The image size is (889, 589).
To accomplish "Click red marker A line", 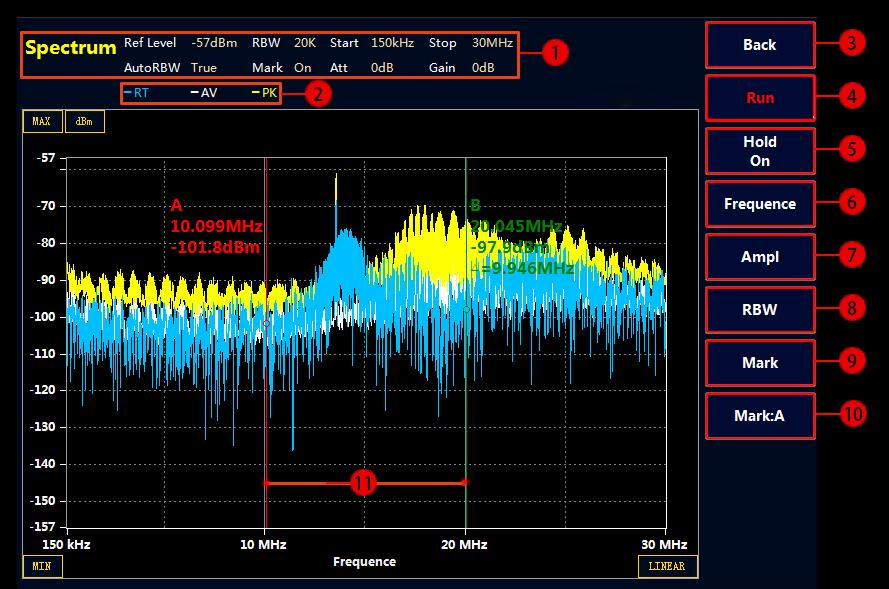I will tap(265, 380).
